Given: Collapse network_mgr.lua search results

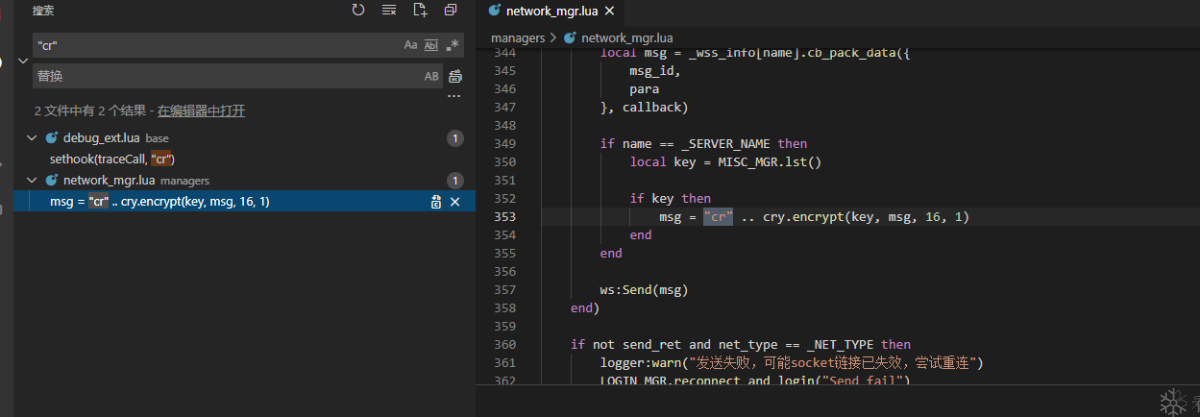Looking at the screenshot, I should pyautogui.click(x=32, y=180).
